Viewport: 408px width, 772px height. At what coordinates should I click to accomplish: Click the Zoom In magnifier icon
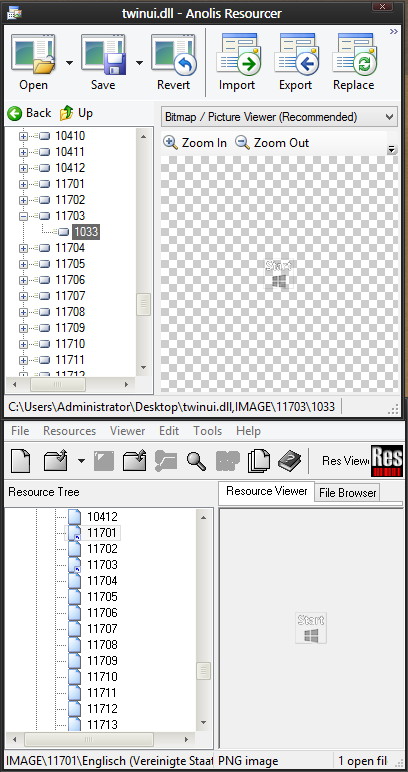[x=170, y=143]
